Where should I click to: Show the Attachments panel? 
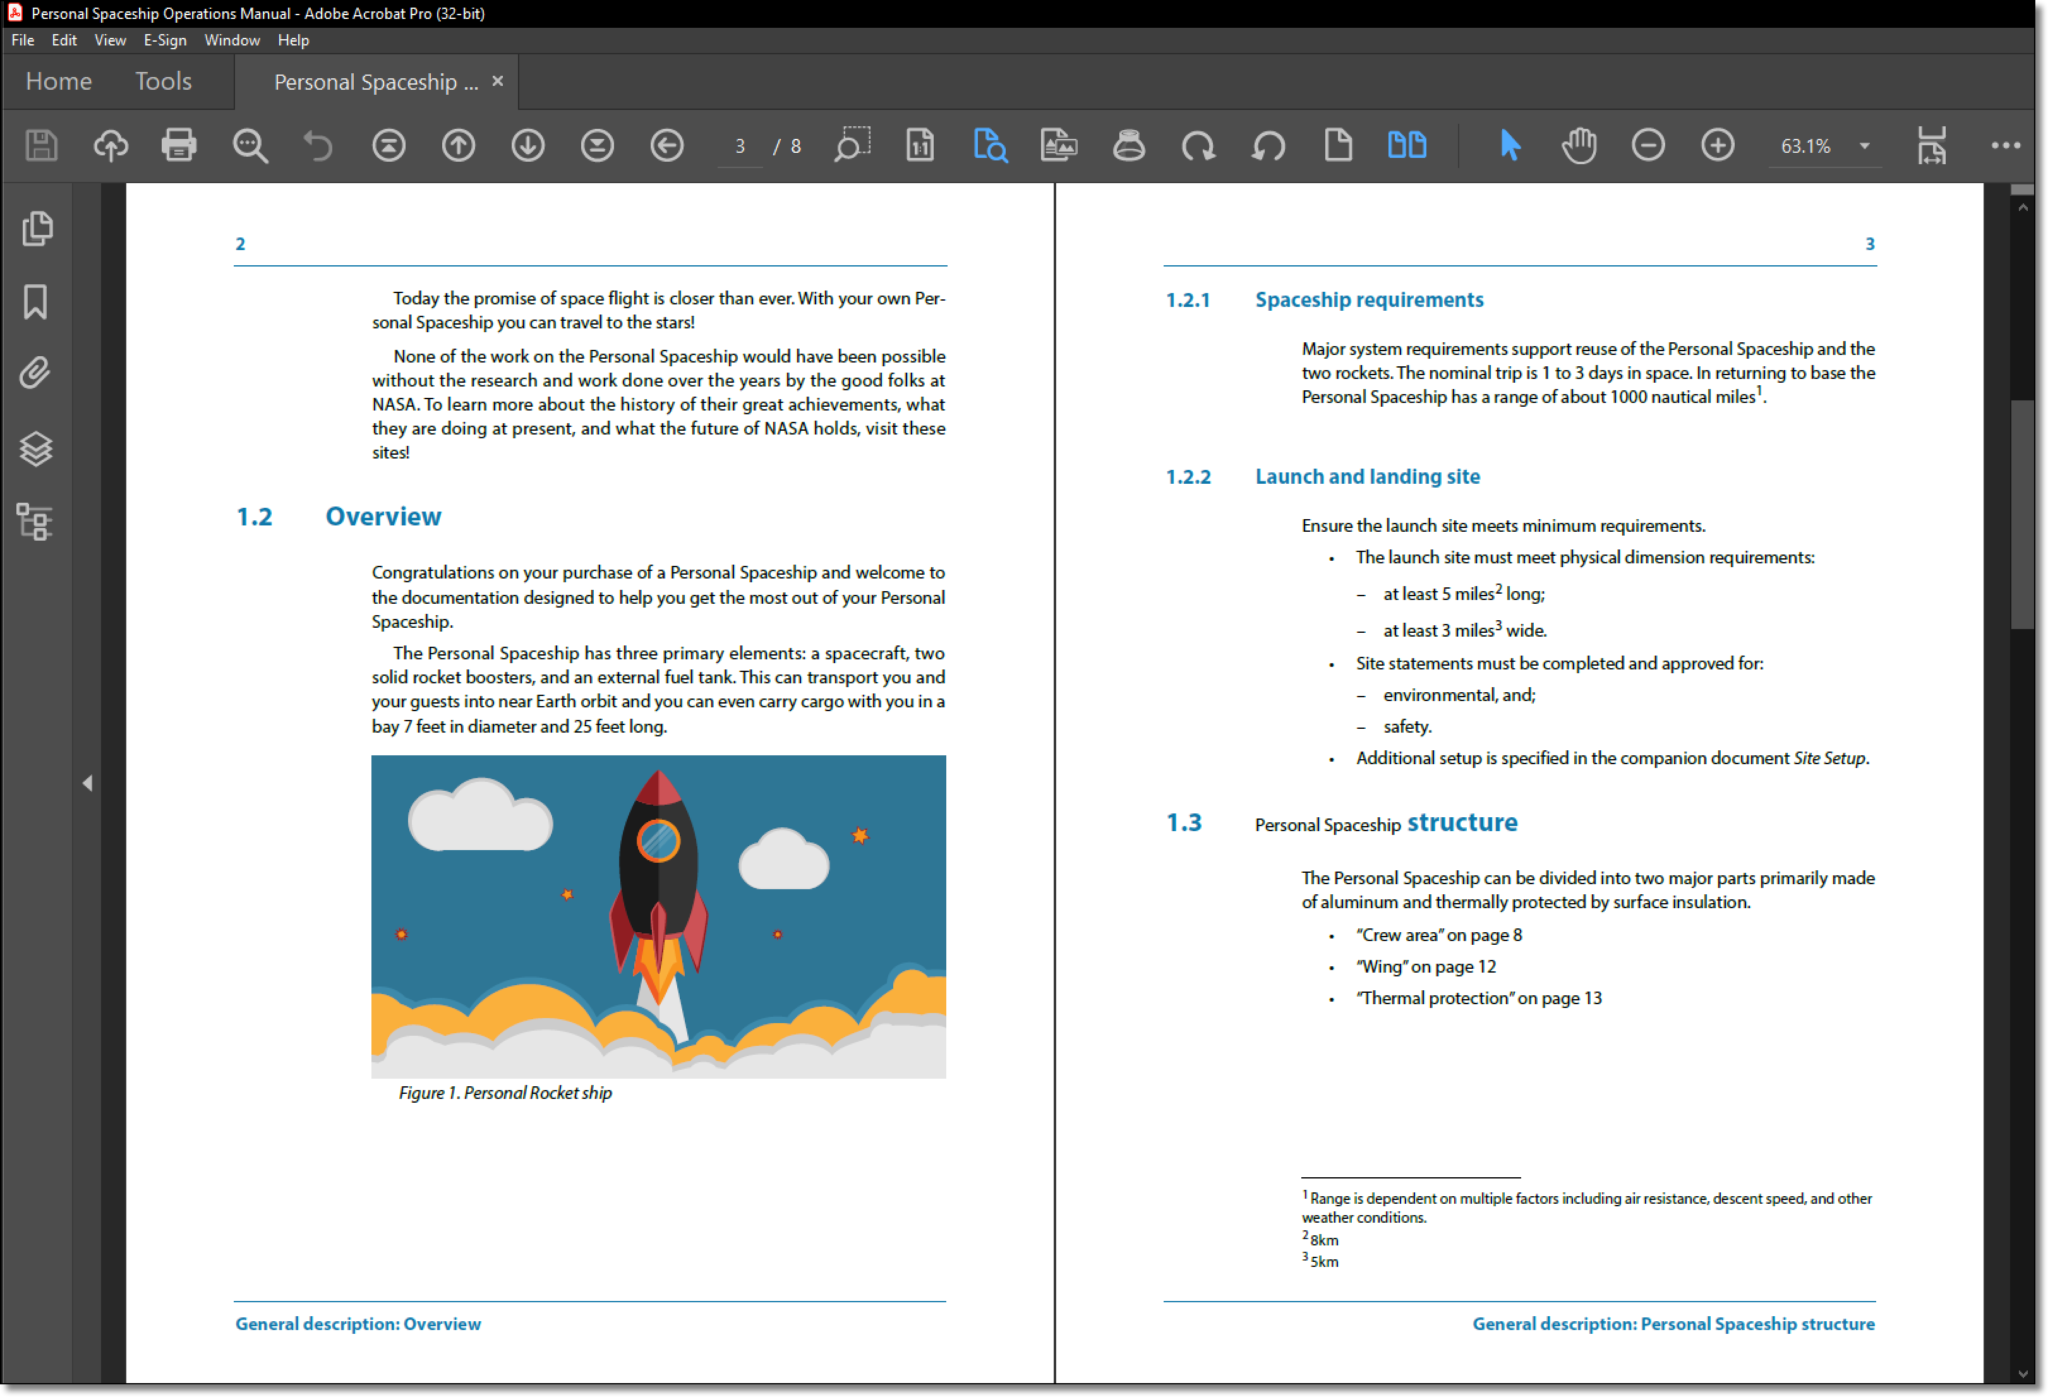(x=37, y=373)
